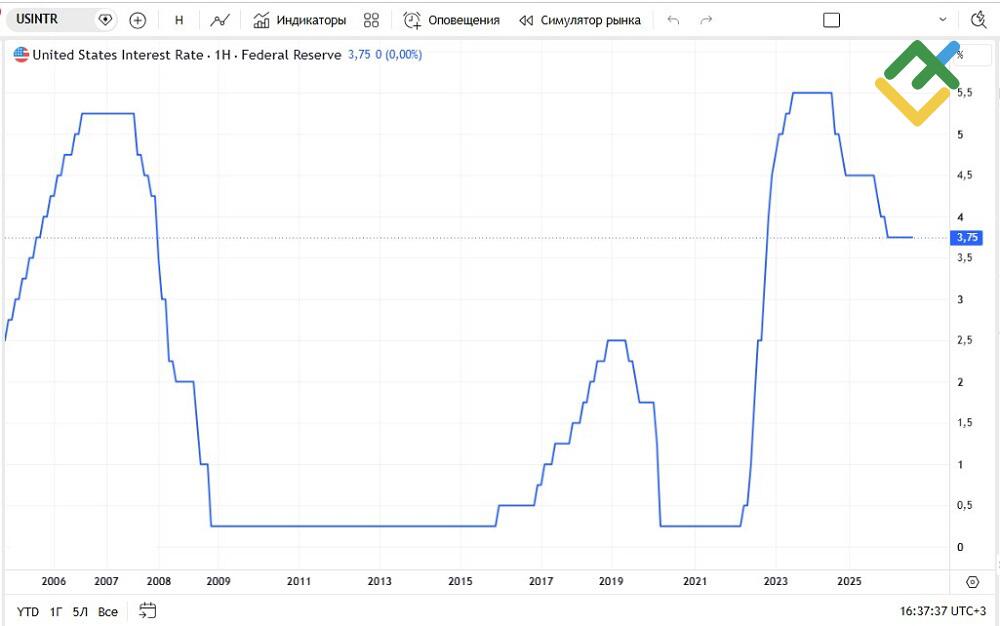Screen dimensions: 1000x626
Task: Create an alert via Оповещения
Action: [x=452, y=20]
